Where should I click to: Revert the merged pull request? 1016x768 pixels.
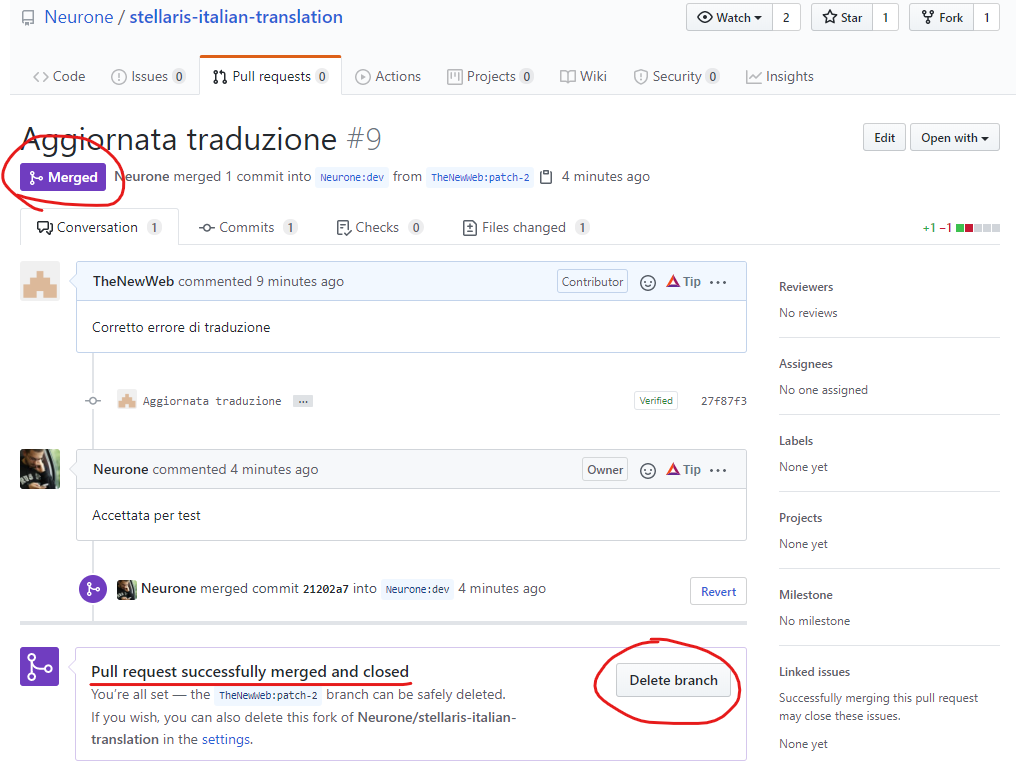718,591
